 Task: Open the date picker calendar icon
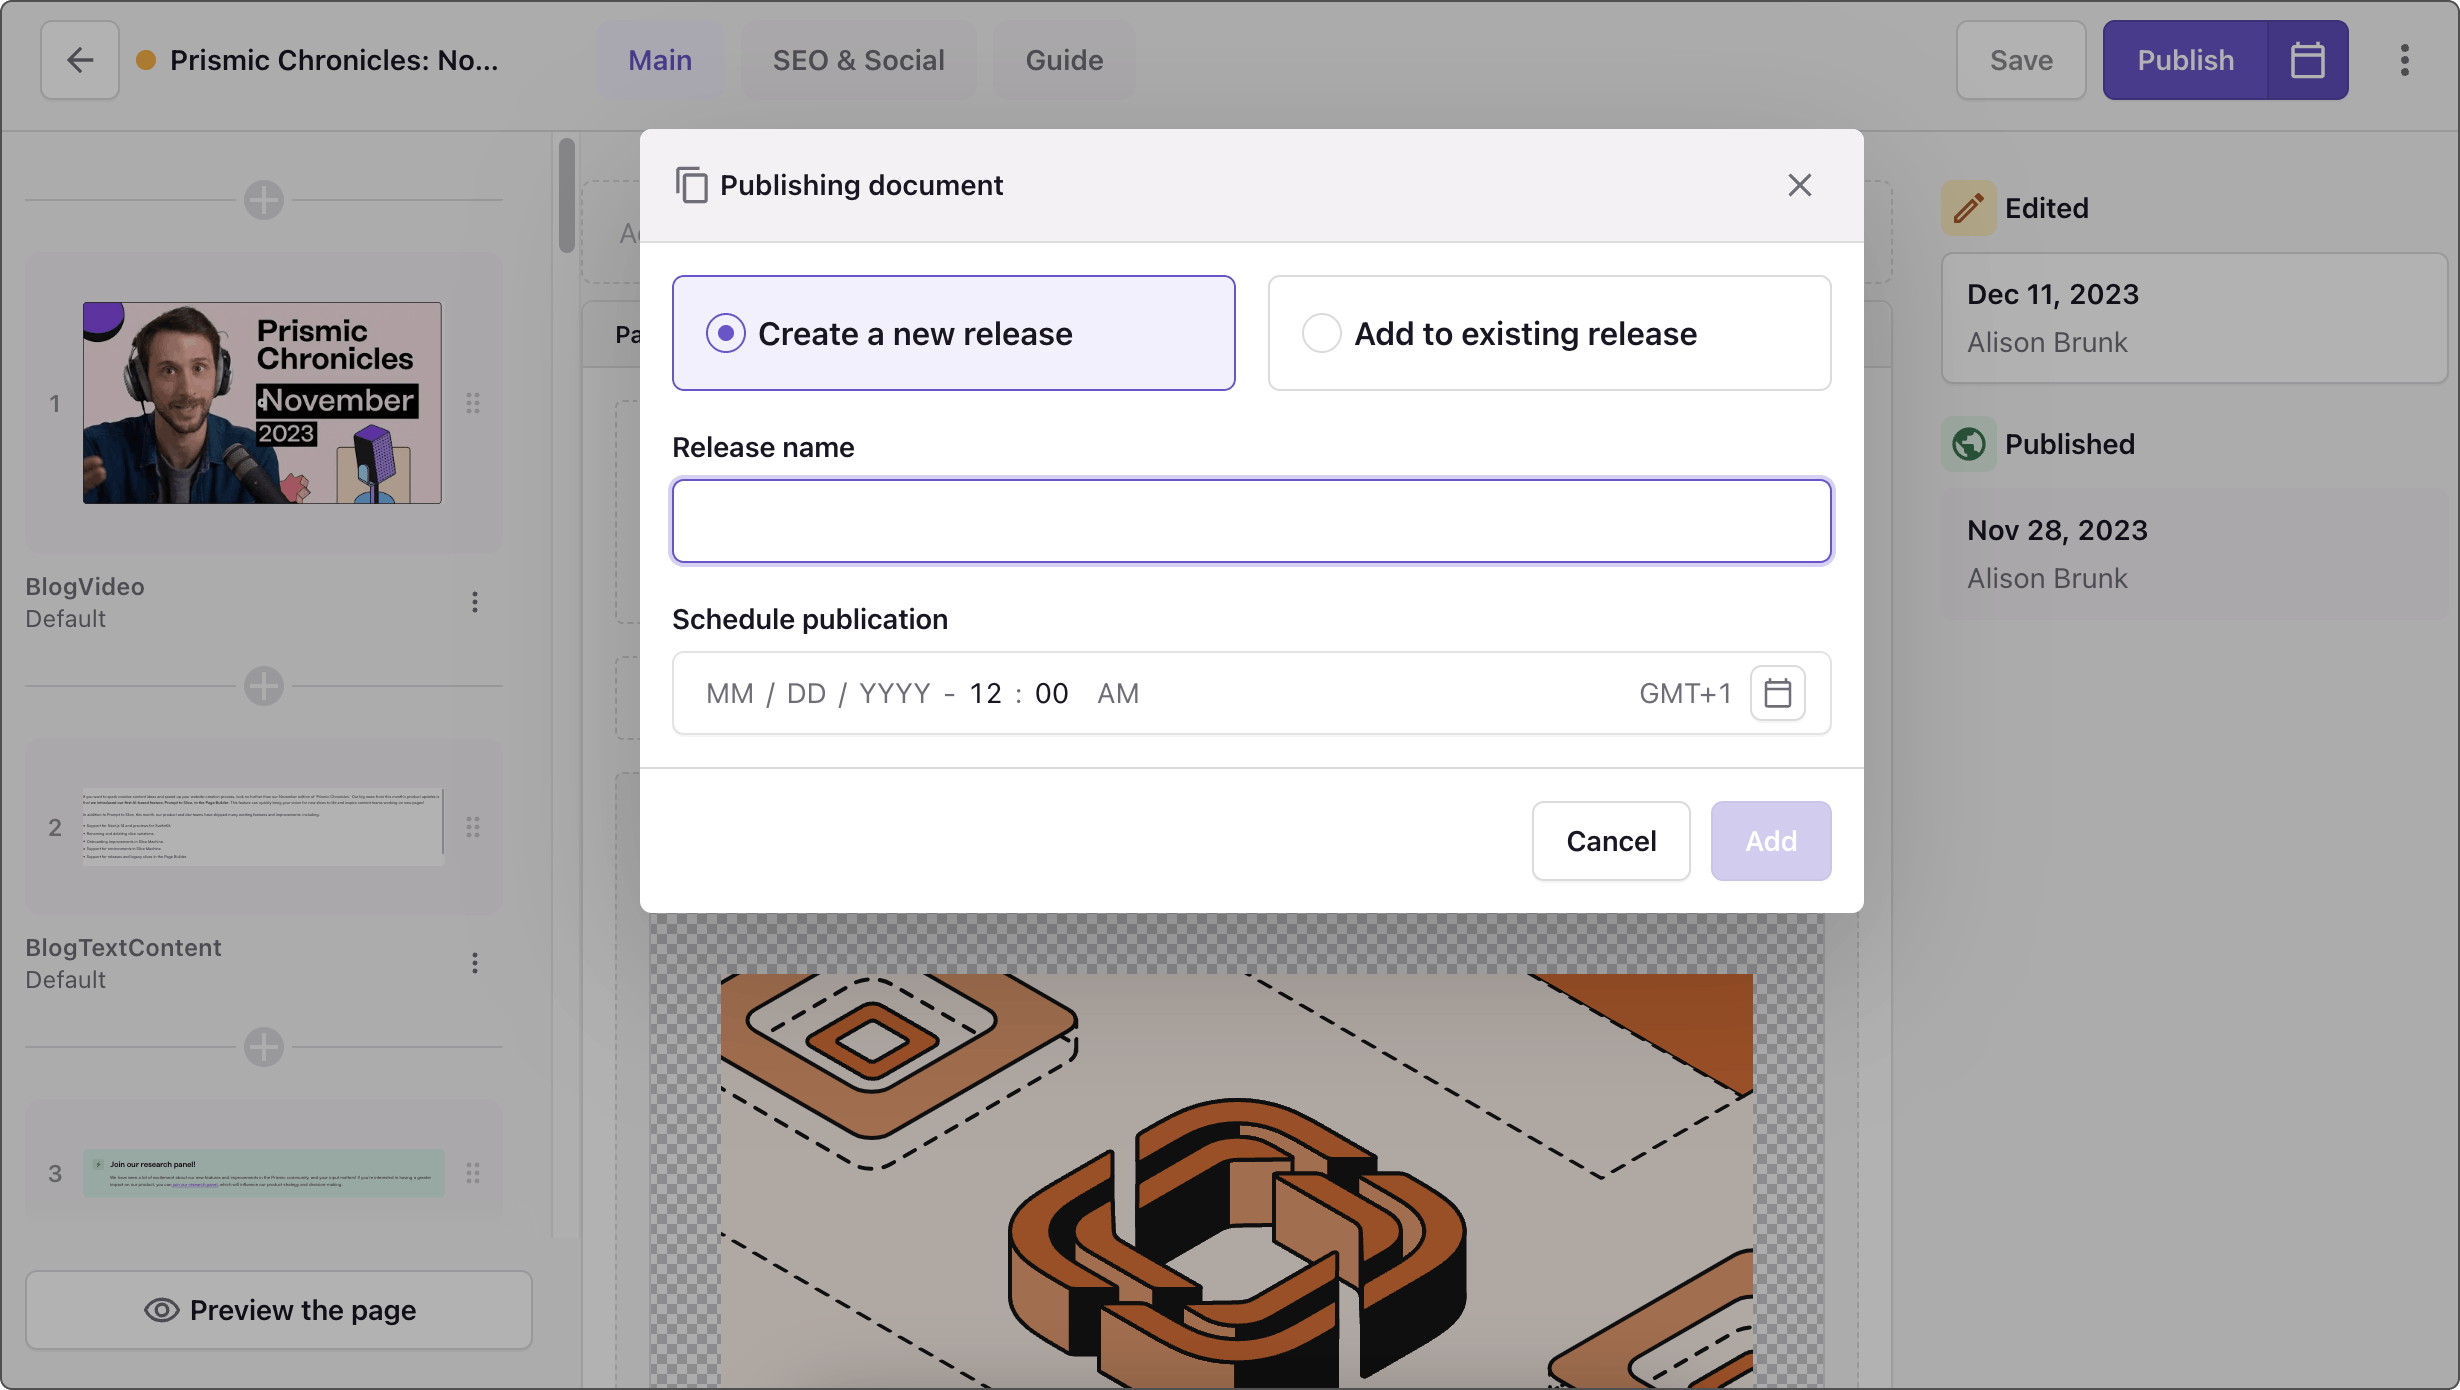[1777, 693]
